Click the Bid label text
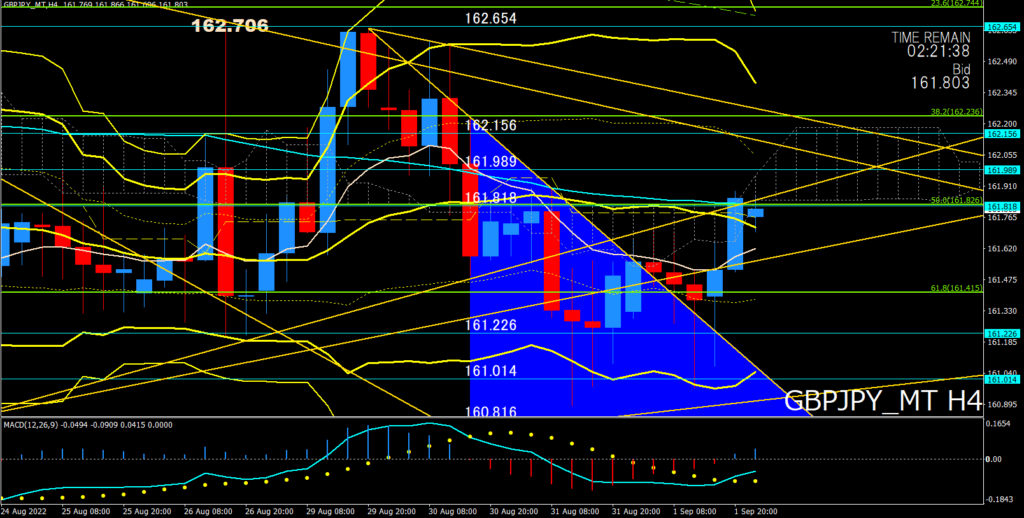 [x=960, y=69]
